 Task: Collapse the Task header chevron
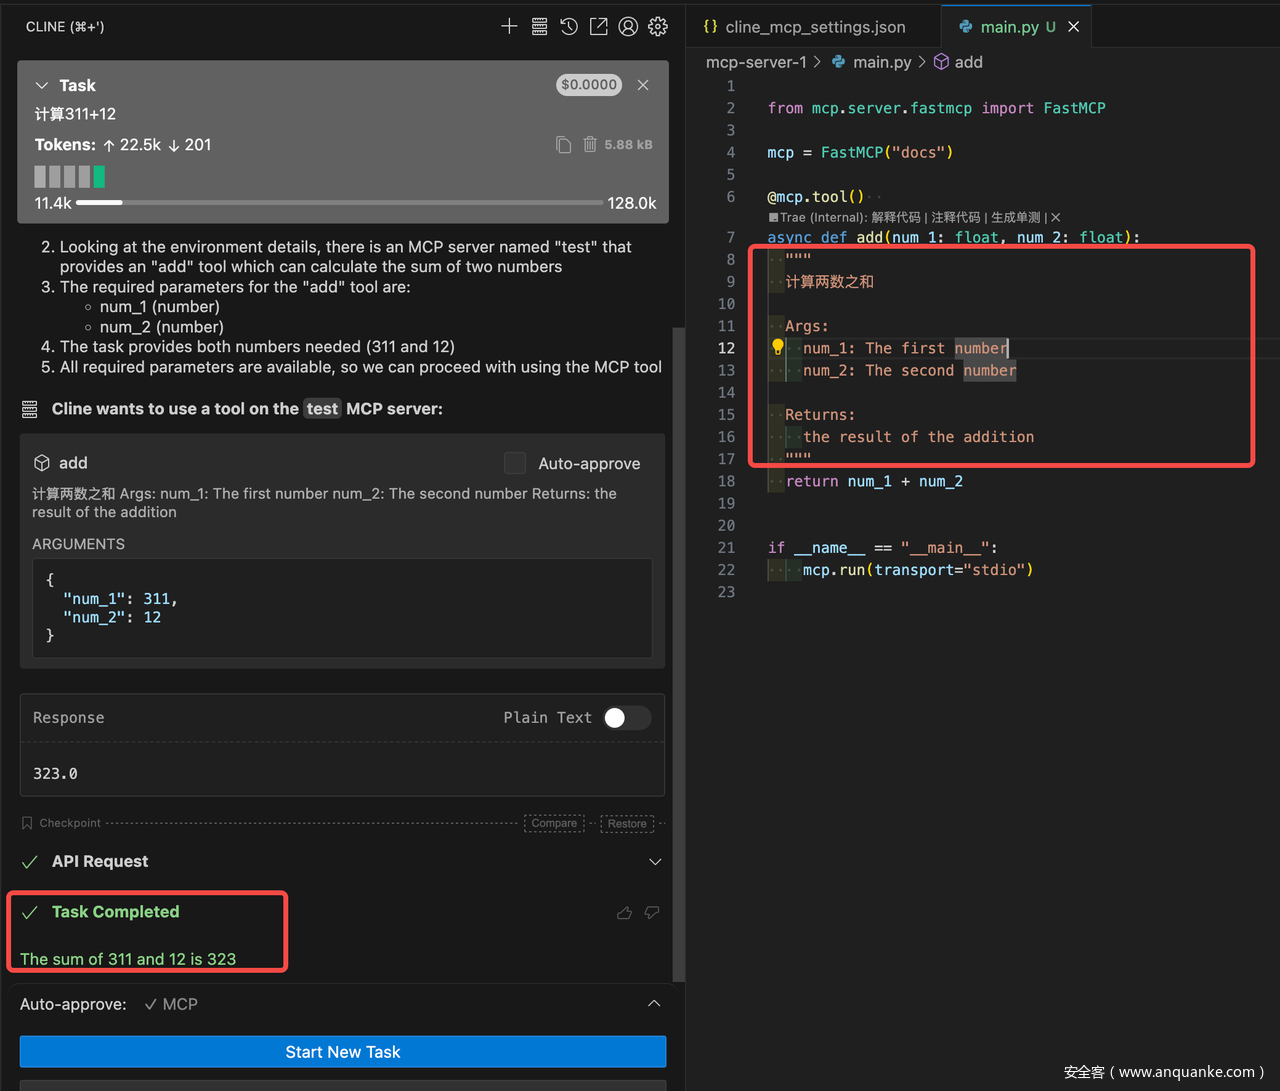tap(42, 86)
